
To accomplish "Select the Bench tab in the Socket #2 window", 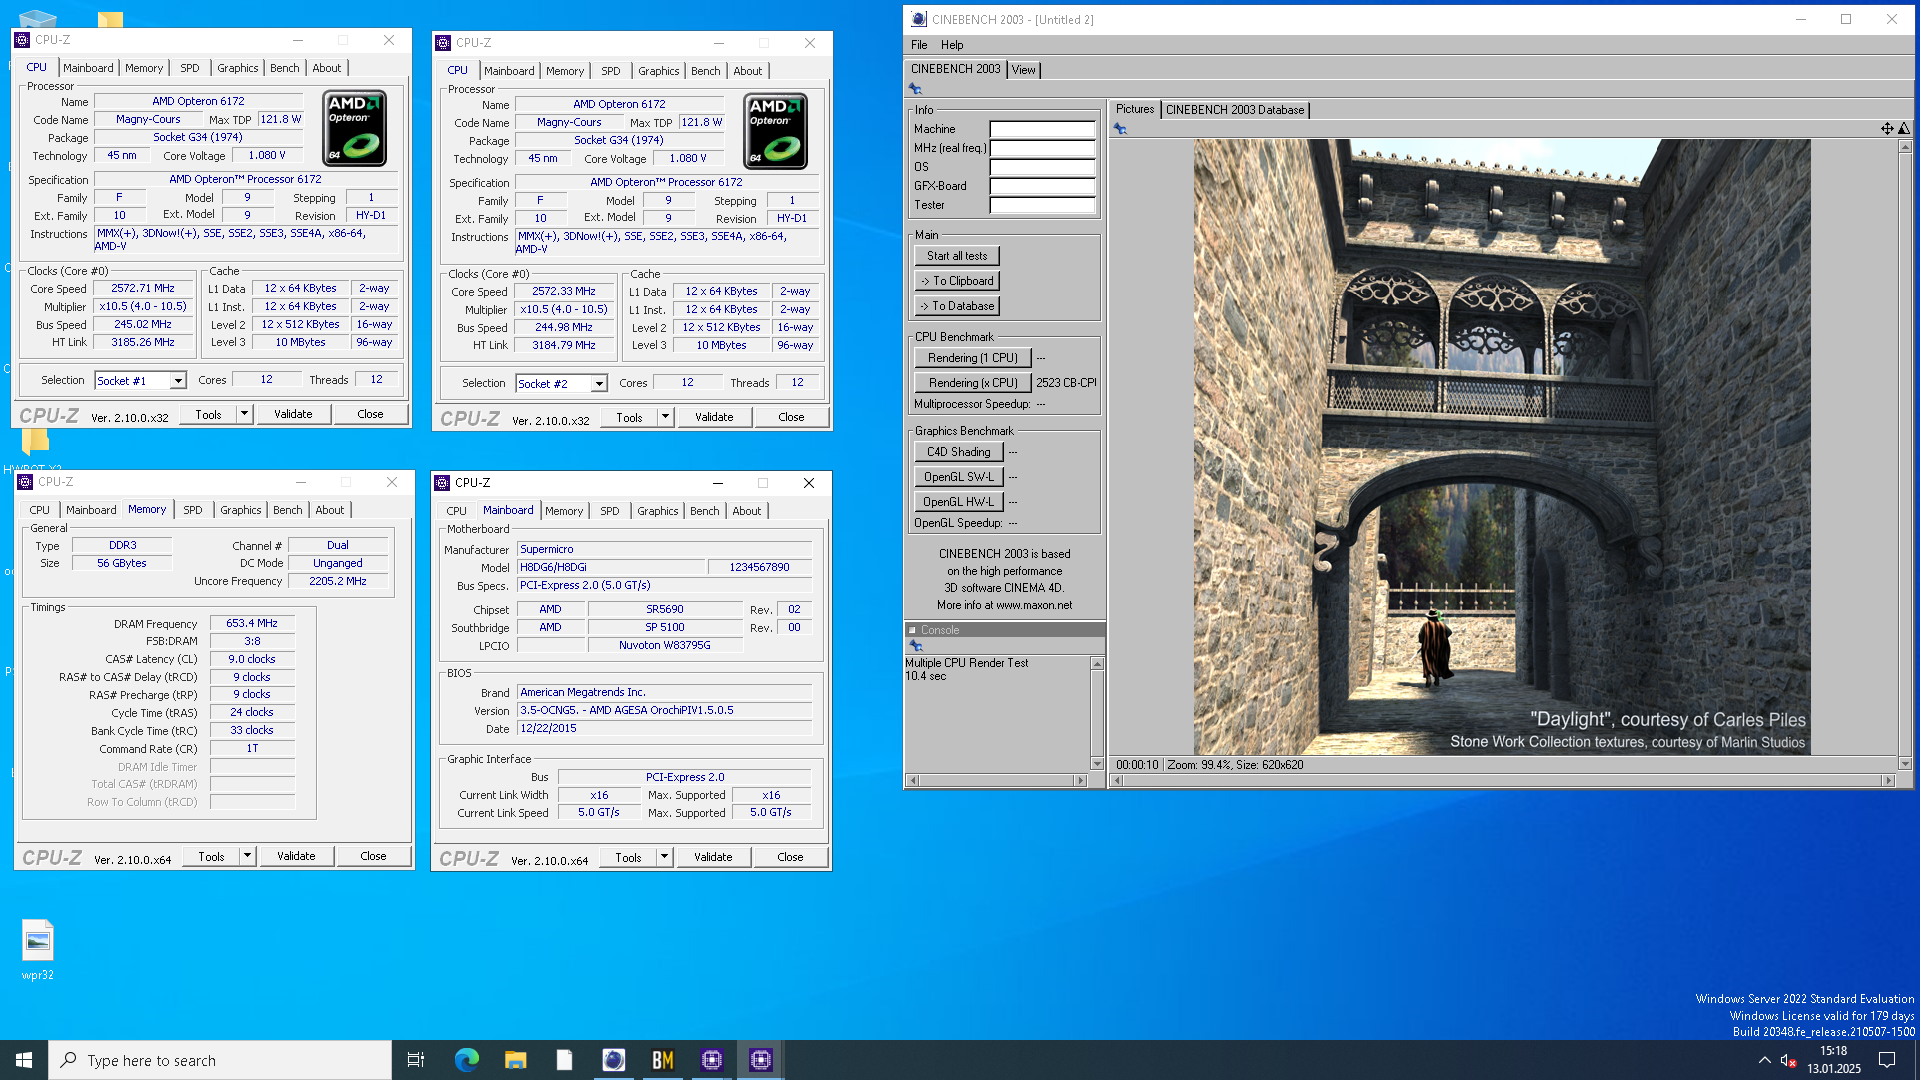I will tap(705, 71).
